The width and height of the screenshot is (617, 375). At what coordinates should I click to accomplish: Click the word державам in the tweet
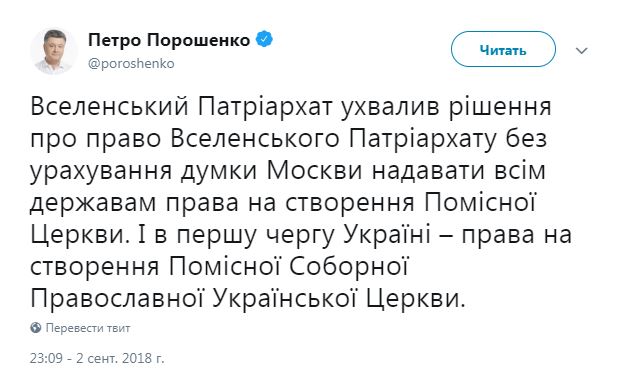tap(93, 203)
